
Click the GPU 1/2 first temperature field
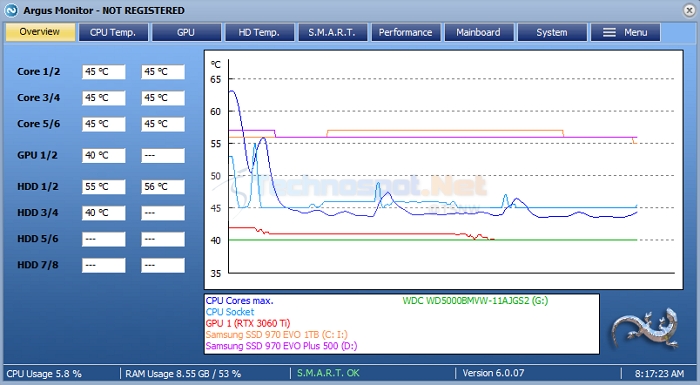104,155
